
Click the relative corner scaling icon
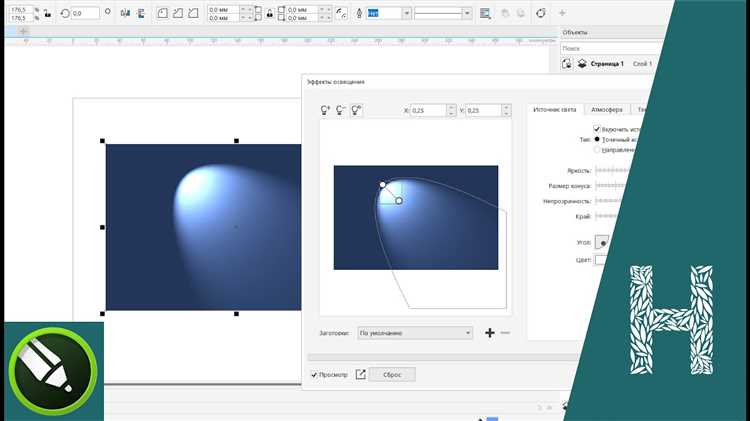(341, 13)
